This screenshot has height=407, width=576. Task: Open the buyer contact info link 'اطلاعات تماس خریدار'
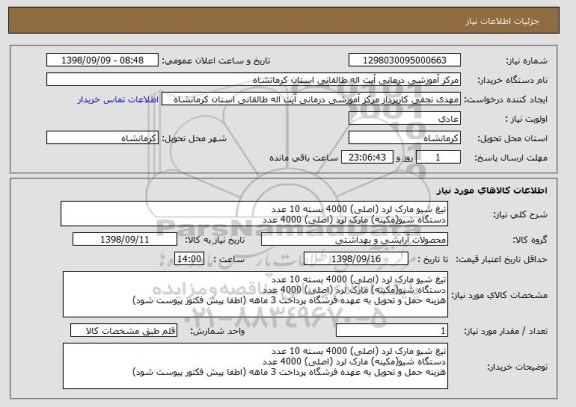click(118, 100)
